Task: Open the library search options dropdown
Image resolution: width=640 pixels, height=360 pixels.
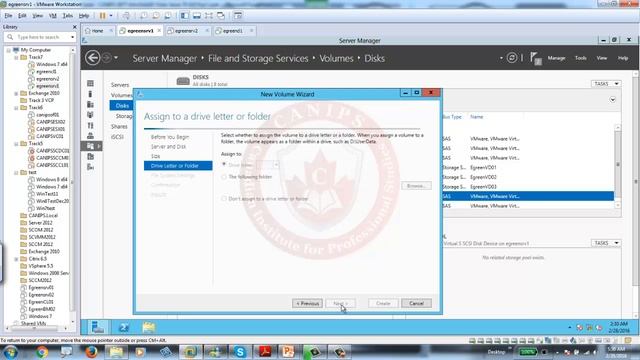Action: pyautogui.click(x=73, y=37)
